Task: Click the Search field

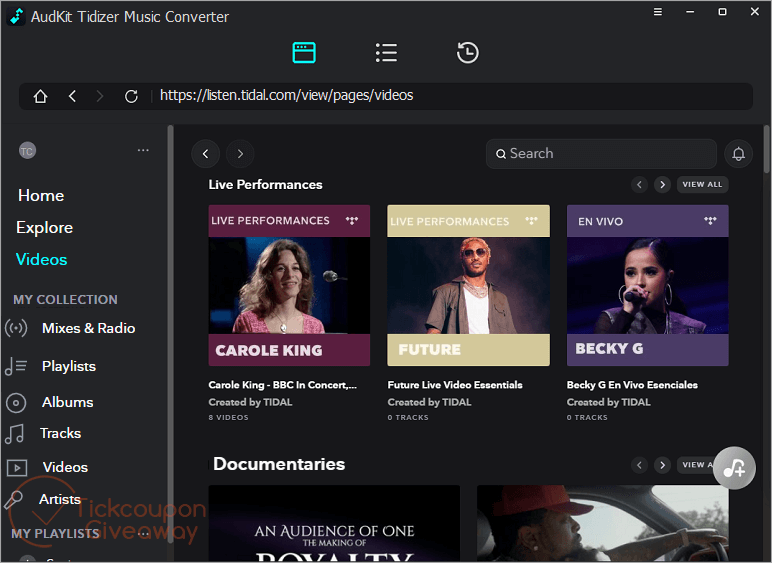Action: click(x=601, y=154)
